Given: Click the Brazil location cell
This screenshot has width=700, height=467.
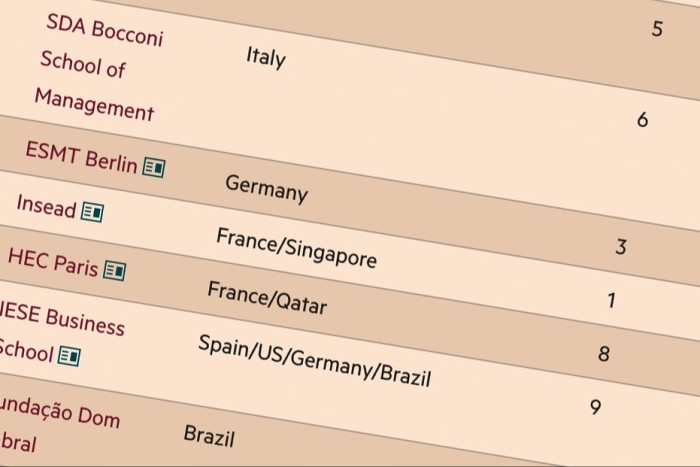Looking at the screenshot, I should pos(209,436).
